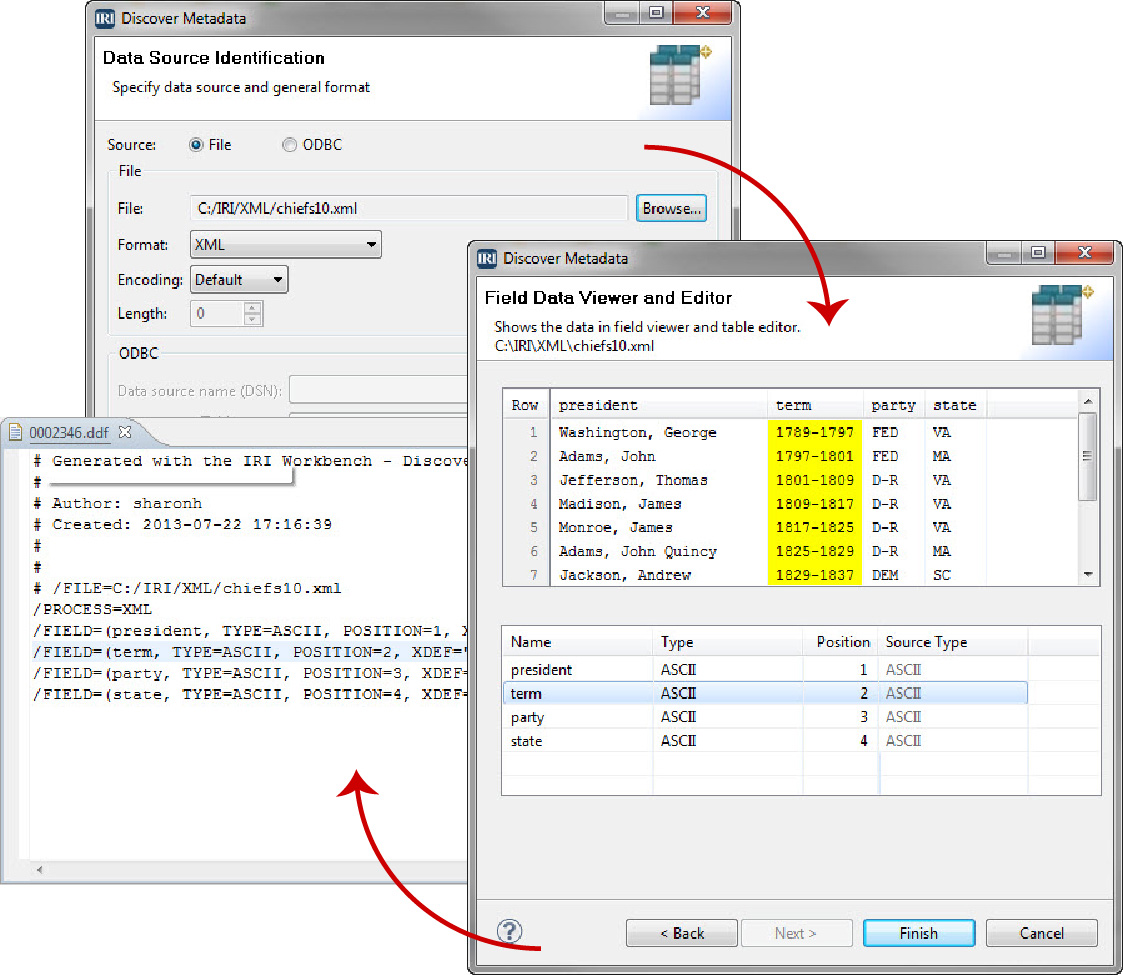Select the party field row

pyautogui.click(x=765, y=717)
